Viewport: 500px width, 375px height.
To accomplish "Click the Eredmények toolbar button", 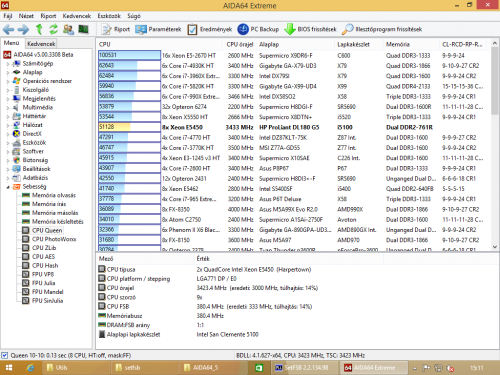I will (210, 29).
